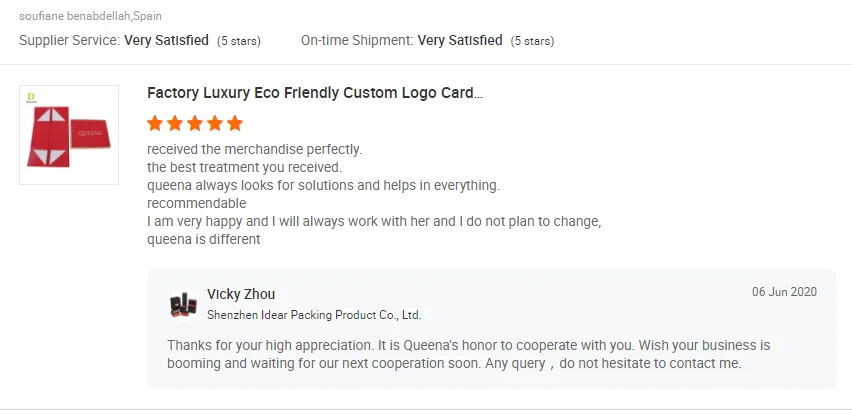
Task: Click the On-time Shipment Very Satisfied rating
Action: coord(459,41)
